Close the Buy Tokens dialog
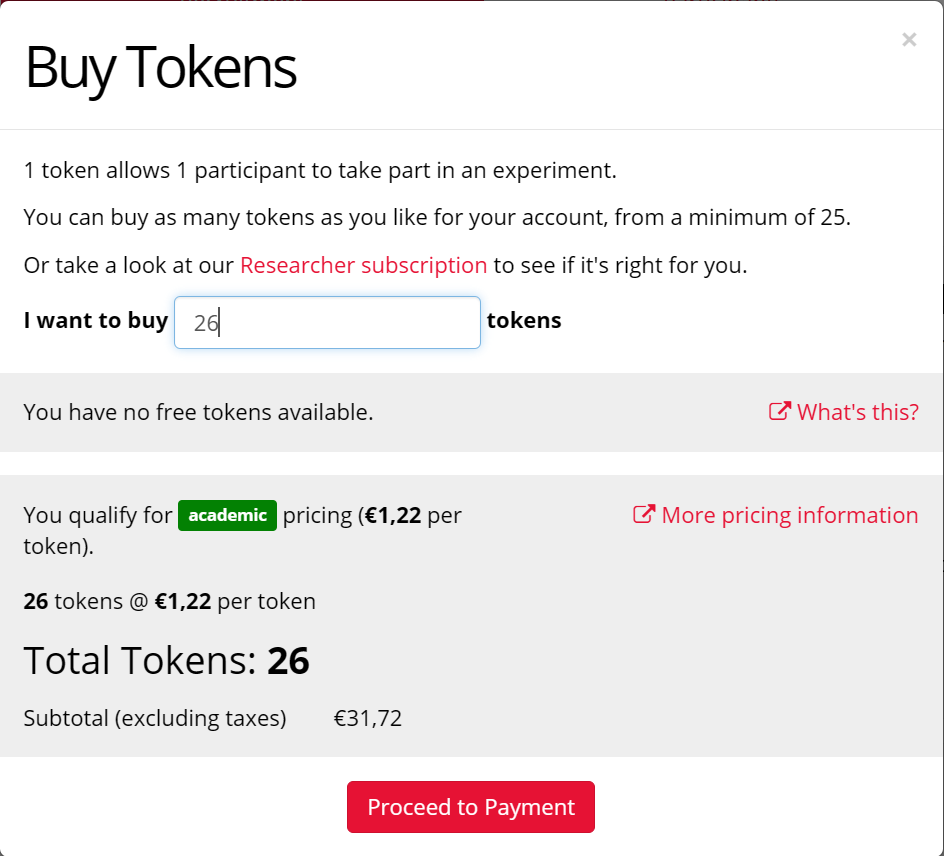 [908, 40]
